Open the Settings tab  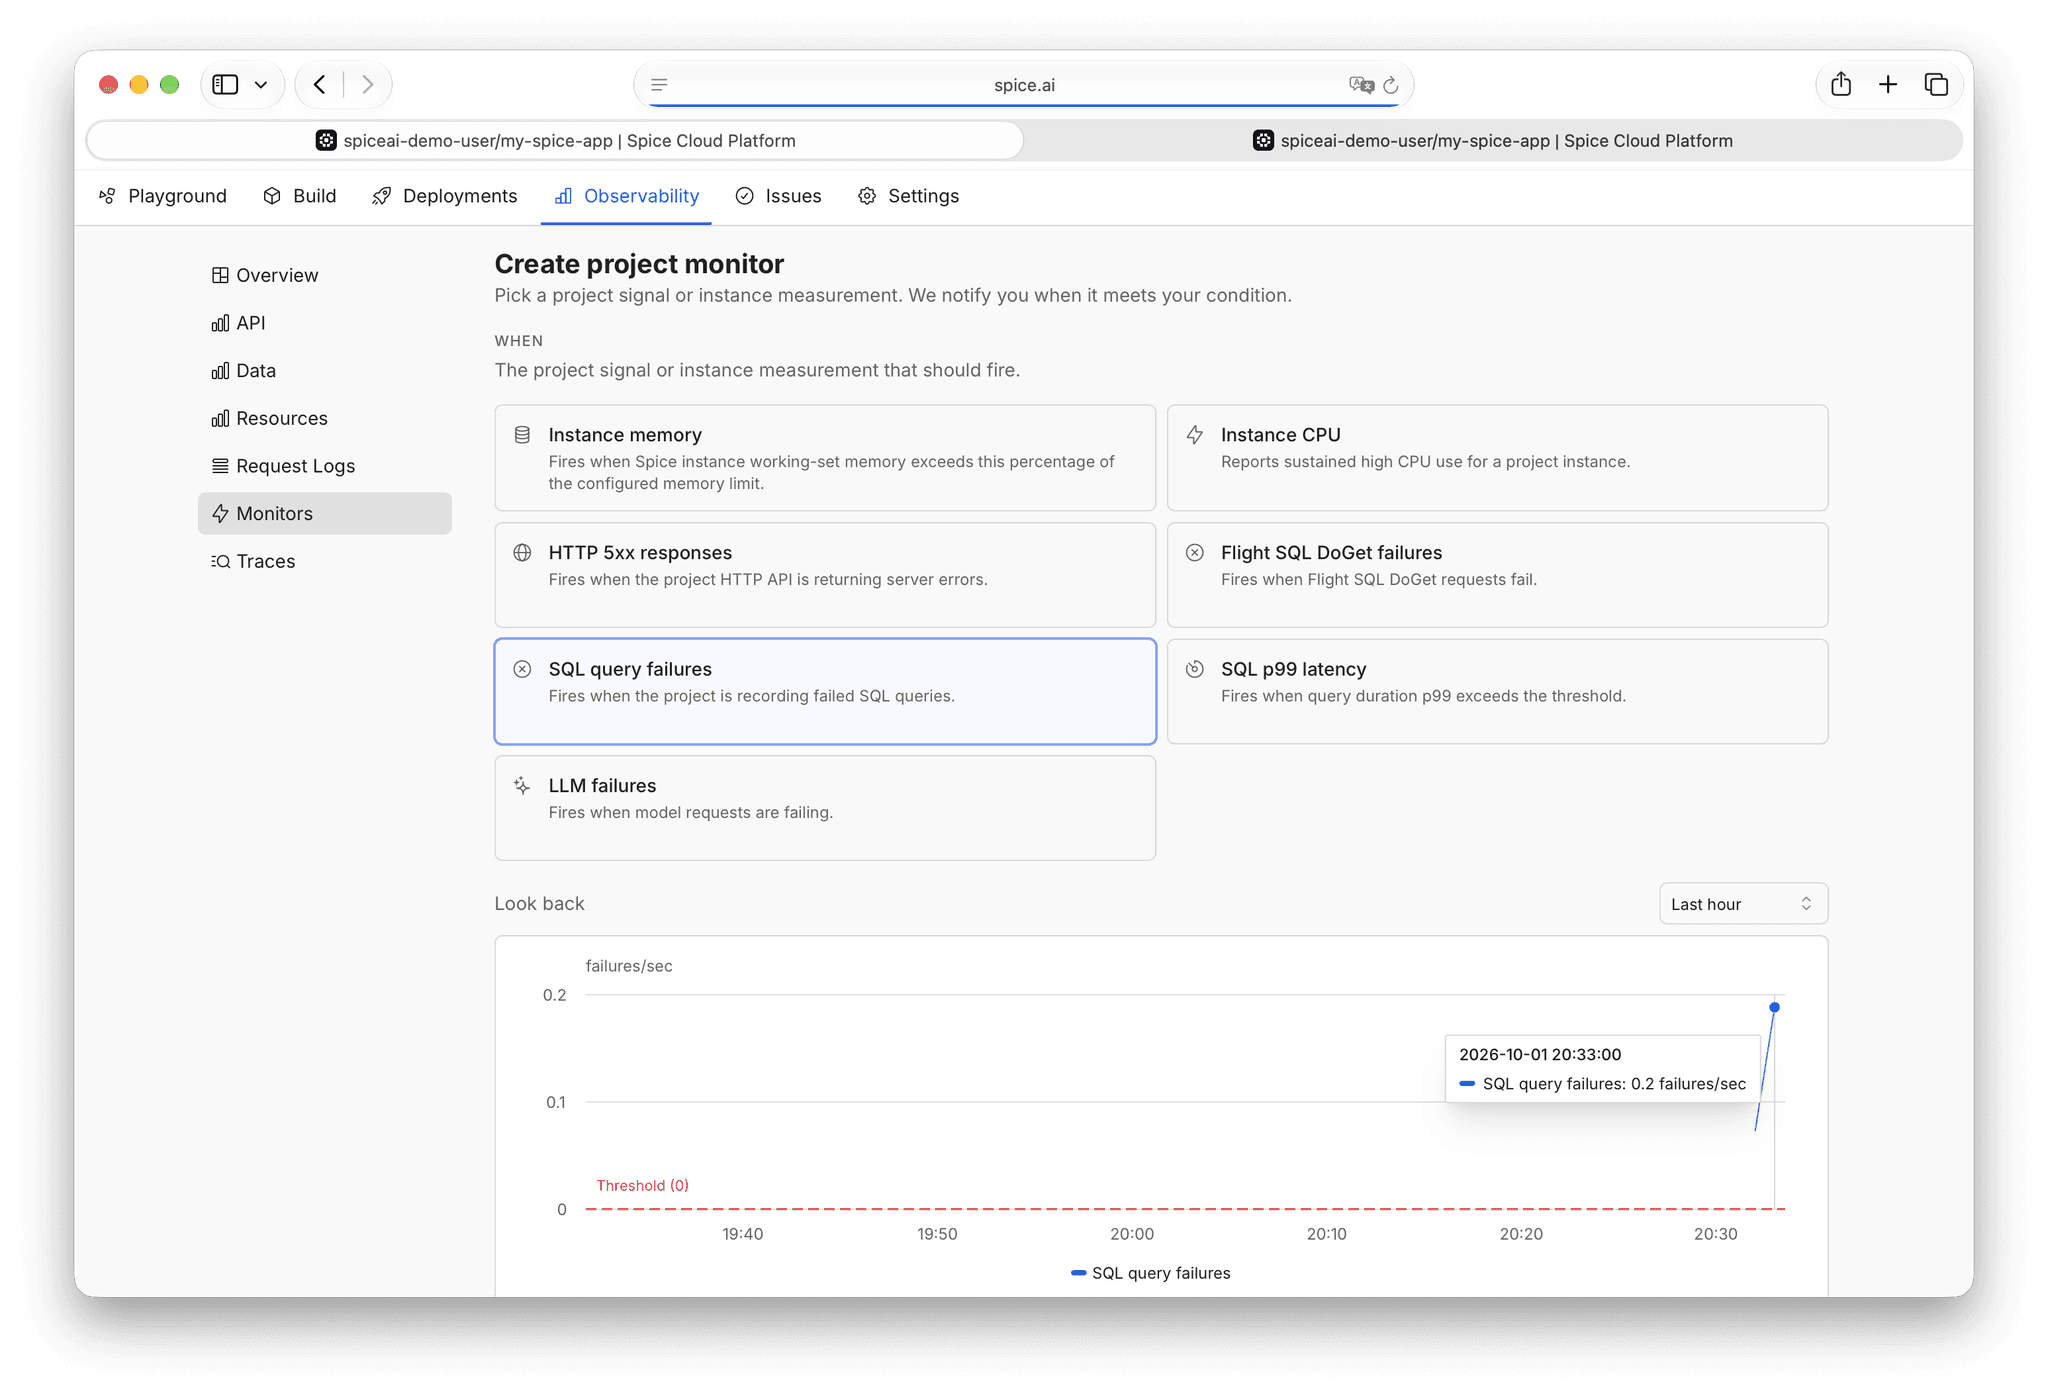coord(908,196)
